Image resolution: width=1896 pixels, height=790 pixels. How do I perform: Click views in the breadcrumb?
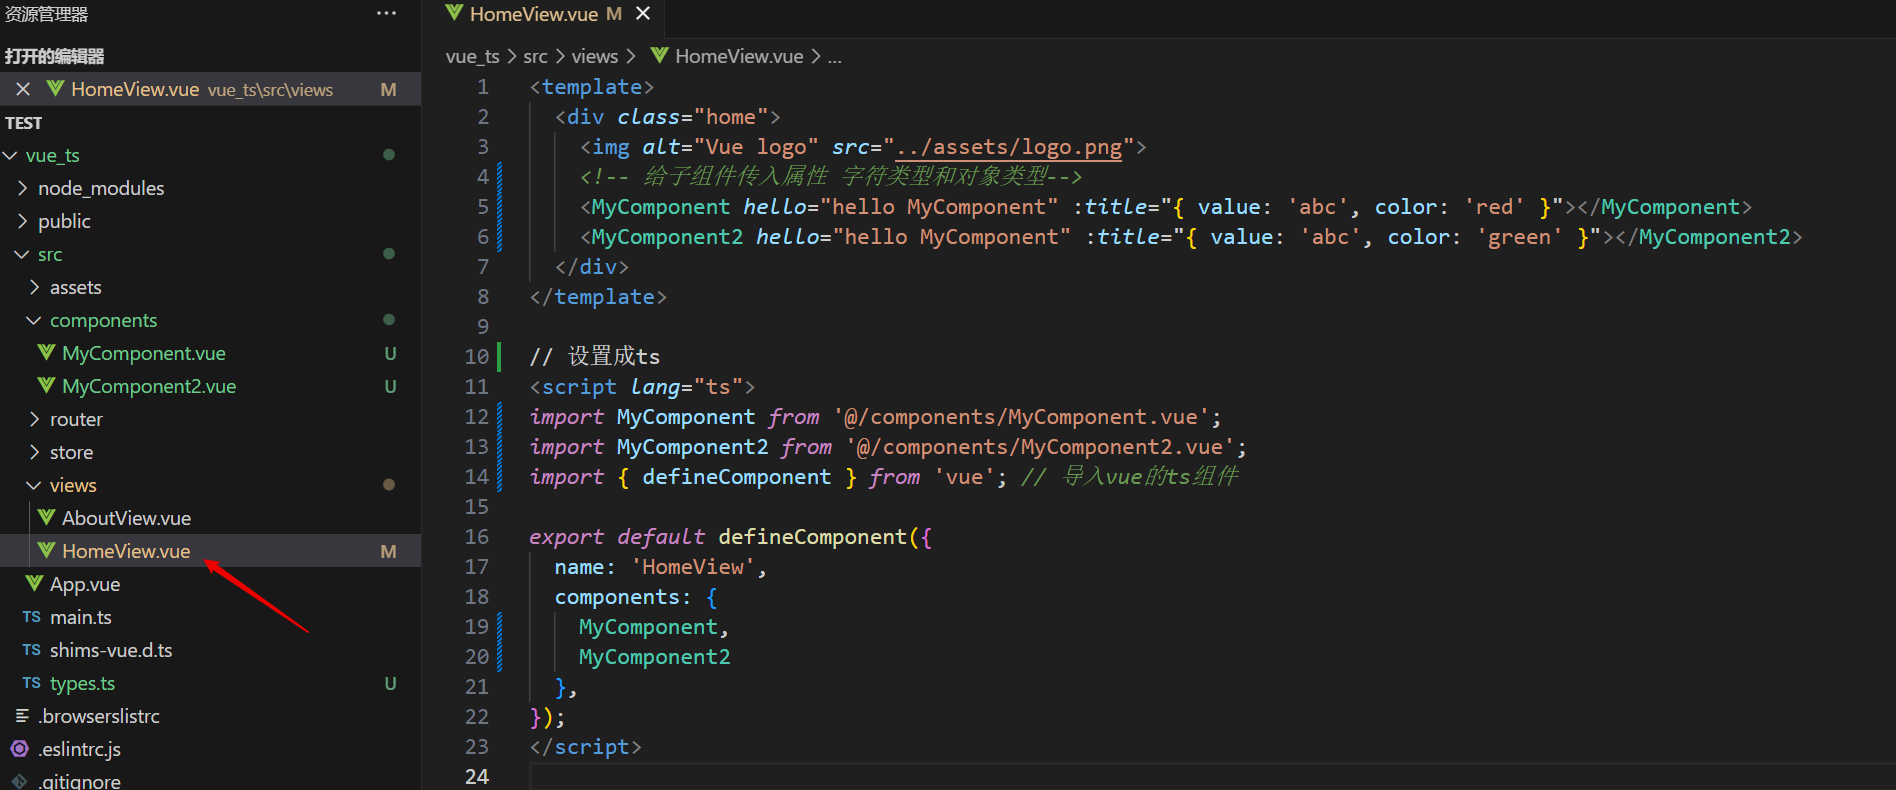point(595,56)
